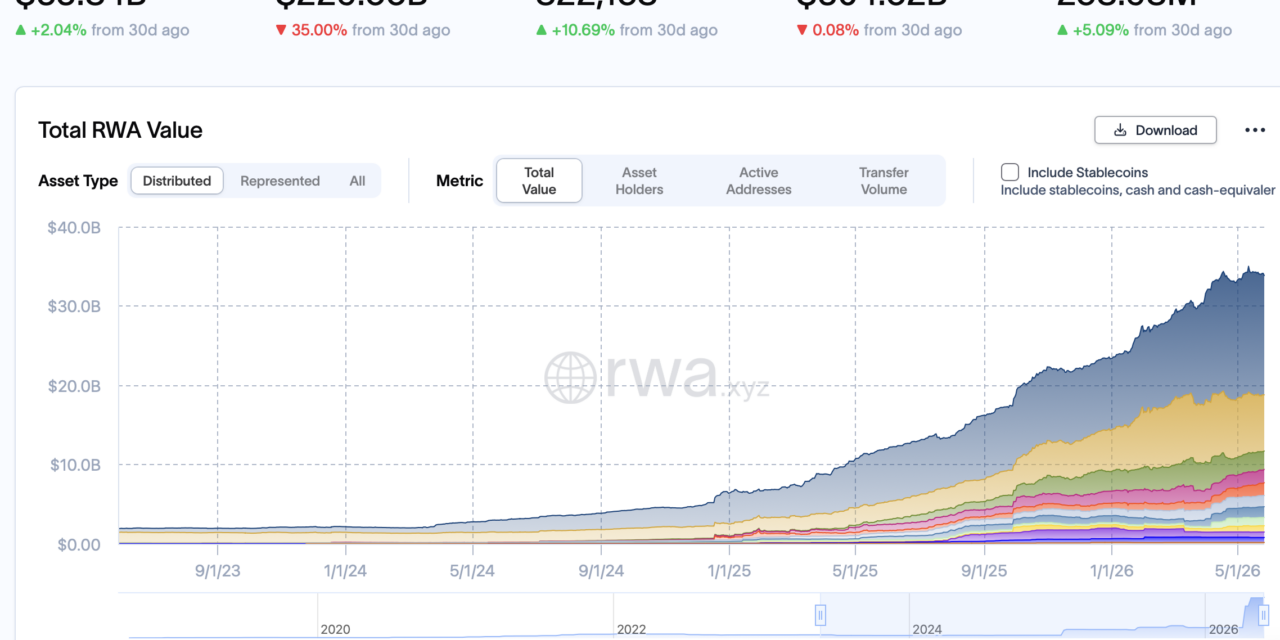The width and height of the screenshot is (1280, 640).
Task: Click the Download button
Action: click(x=1155, y=130)
